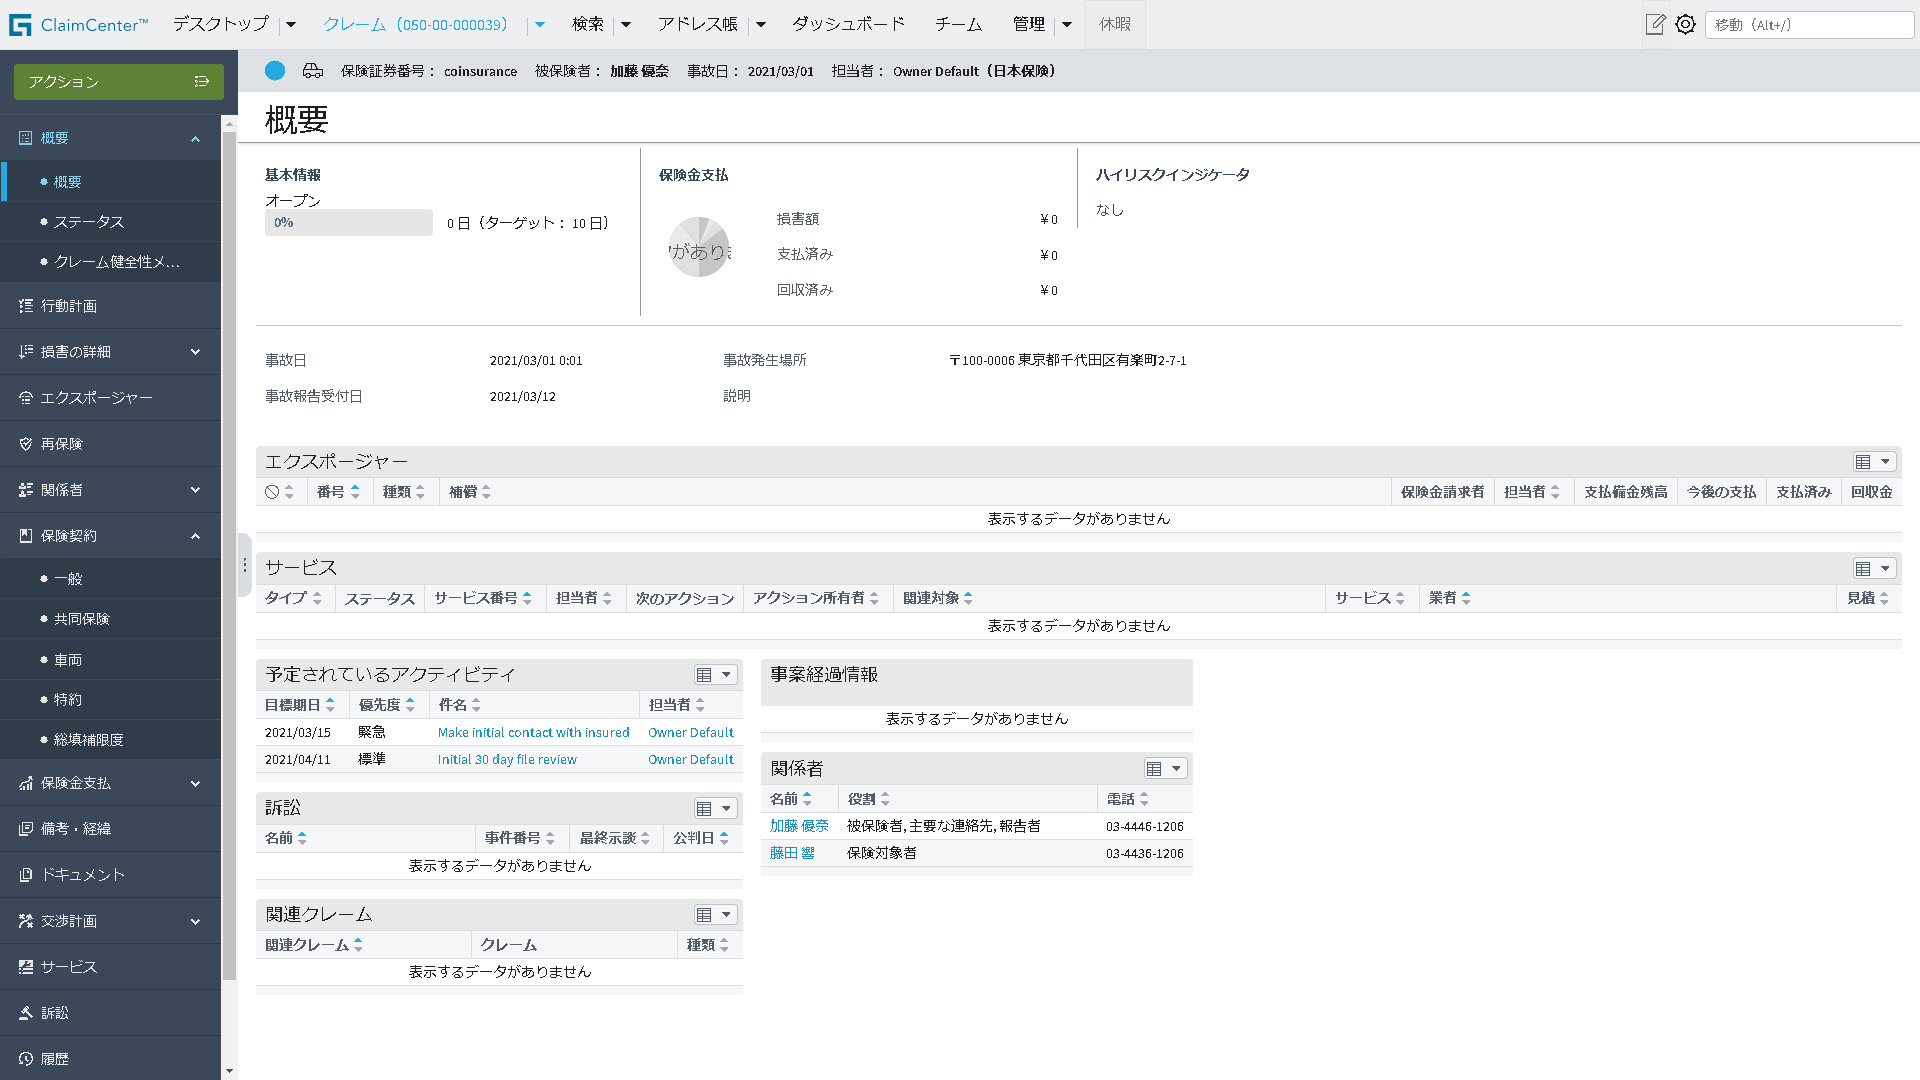
Task: Open ドキュメント in the sidebar
Action: (83, 875)
